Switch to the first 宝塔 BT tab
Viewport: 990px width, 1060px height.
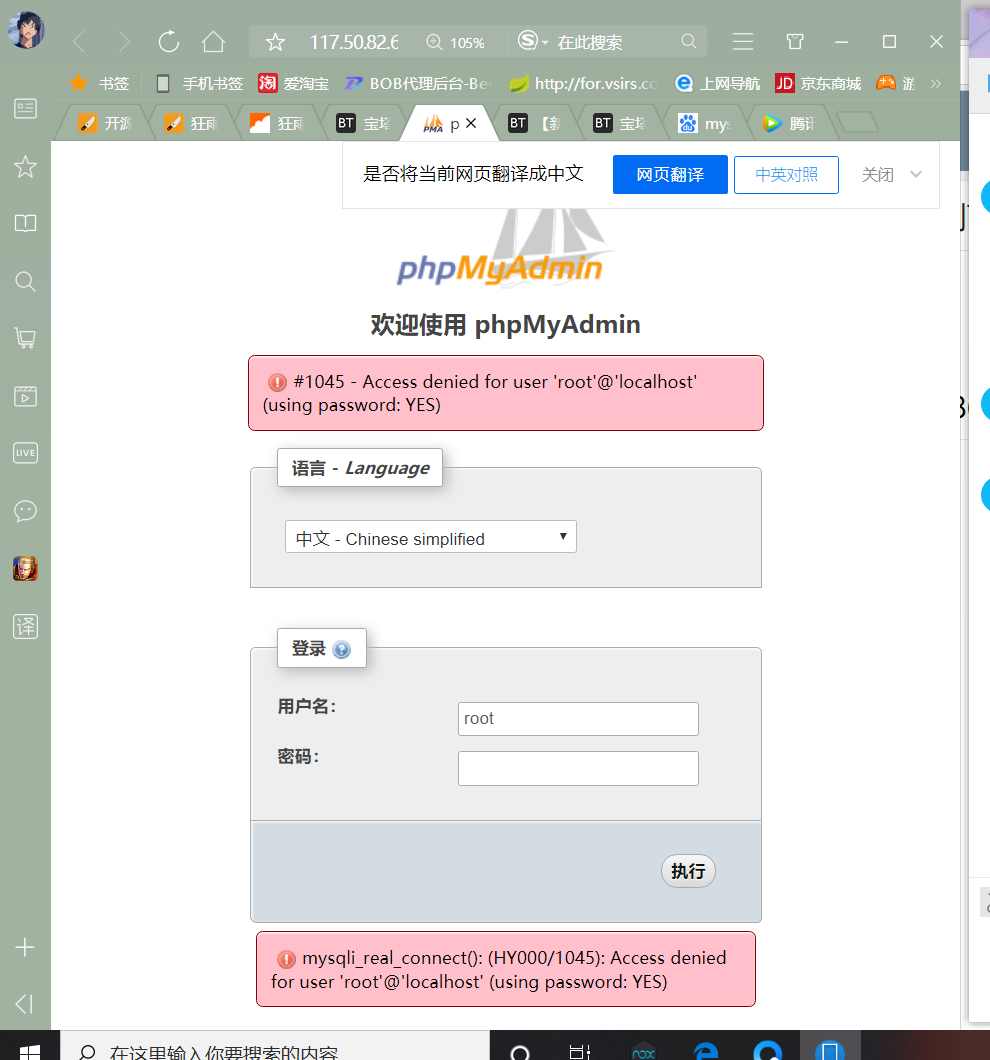tap(363, 123)
